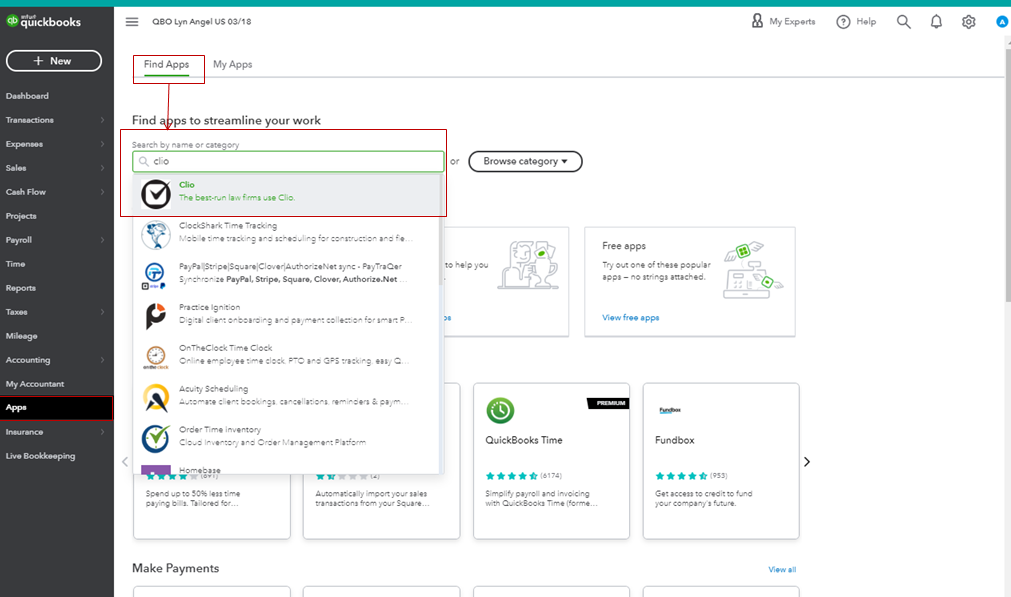Open the Browse category dropdown
The image size is (1011, 597).
[525, 161]
